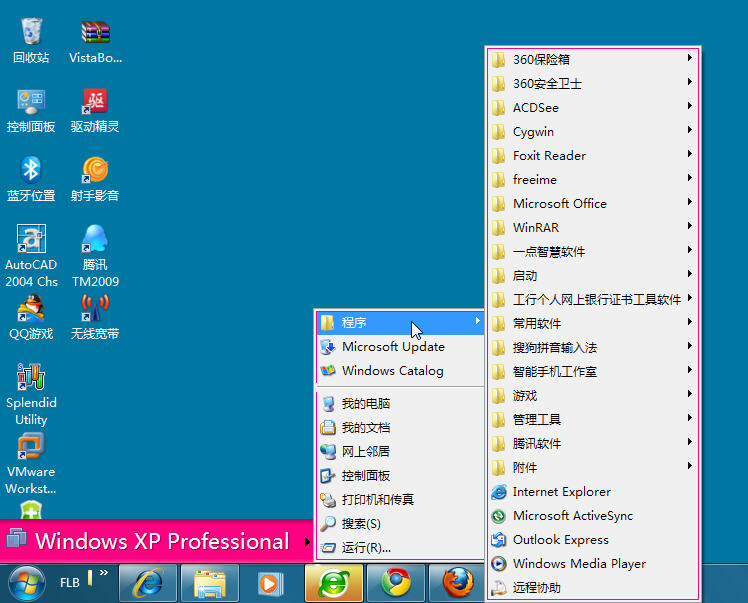This screenshot has width=748, height=603.
Task: Launch Microsoft ActiveSync from programs list
Action: click(x=593, y=516)
